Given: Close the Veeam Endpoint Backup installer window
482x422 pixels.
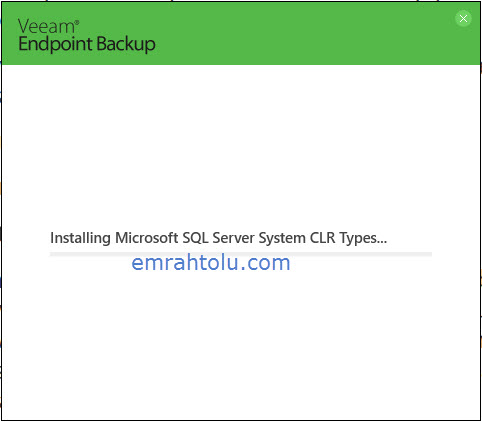Looking at the screenshot, I should pos(463,18).
